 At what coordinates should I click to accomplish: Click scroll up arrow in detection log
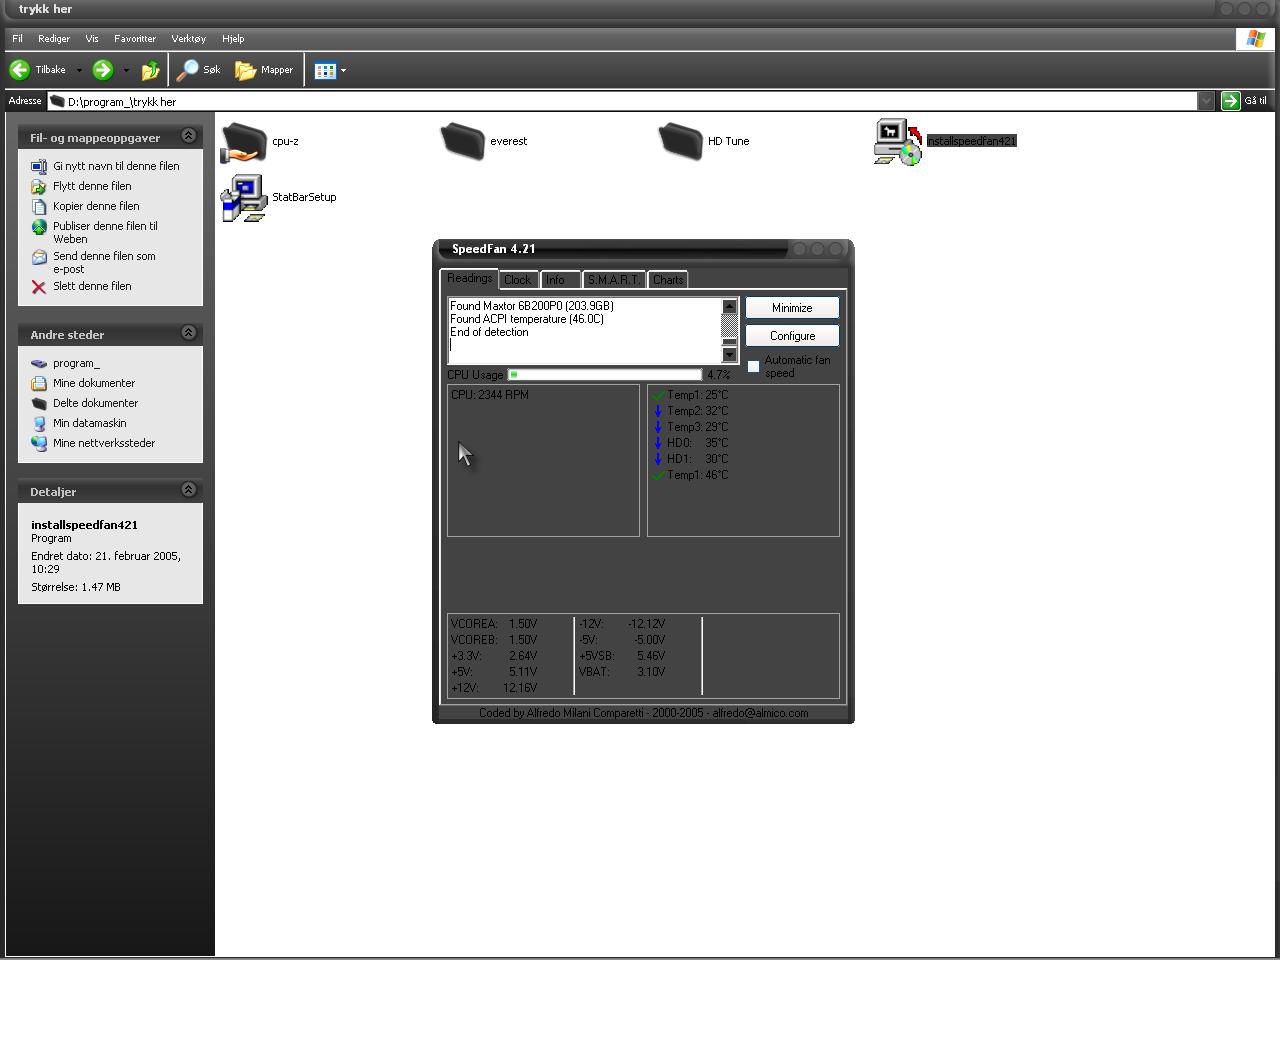(x=729, y=307)
